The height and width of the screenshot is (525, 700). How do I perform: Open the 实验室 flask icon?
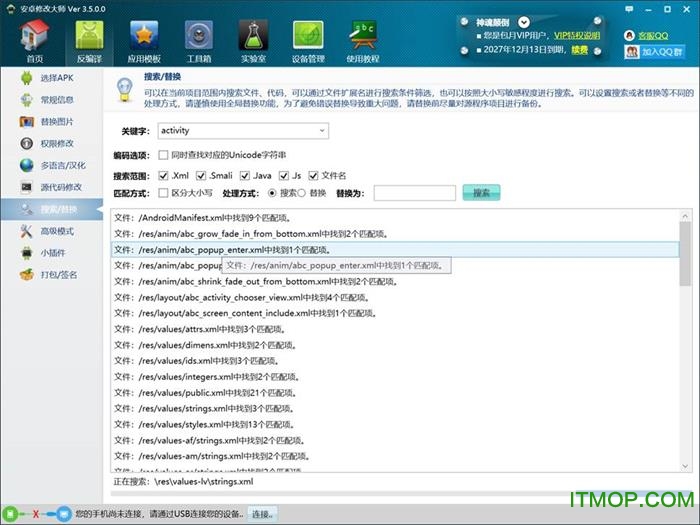251,38
